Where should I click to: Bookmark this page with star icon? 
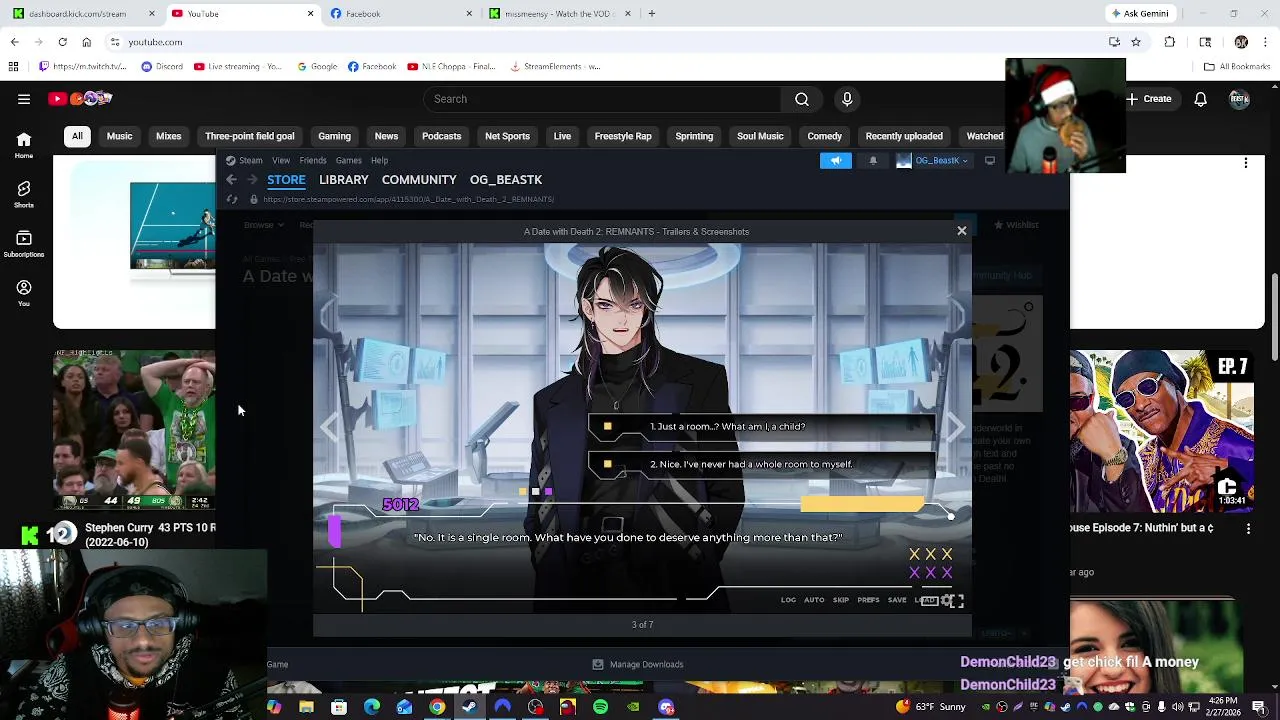(1136, 42)
